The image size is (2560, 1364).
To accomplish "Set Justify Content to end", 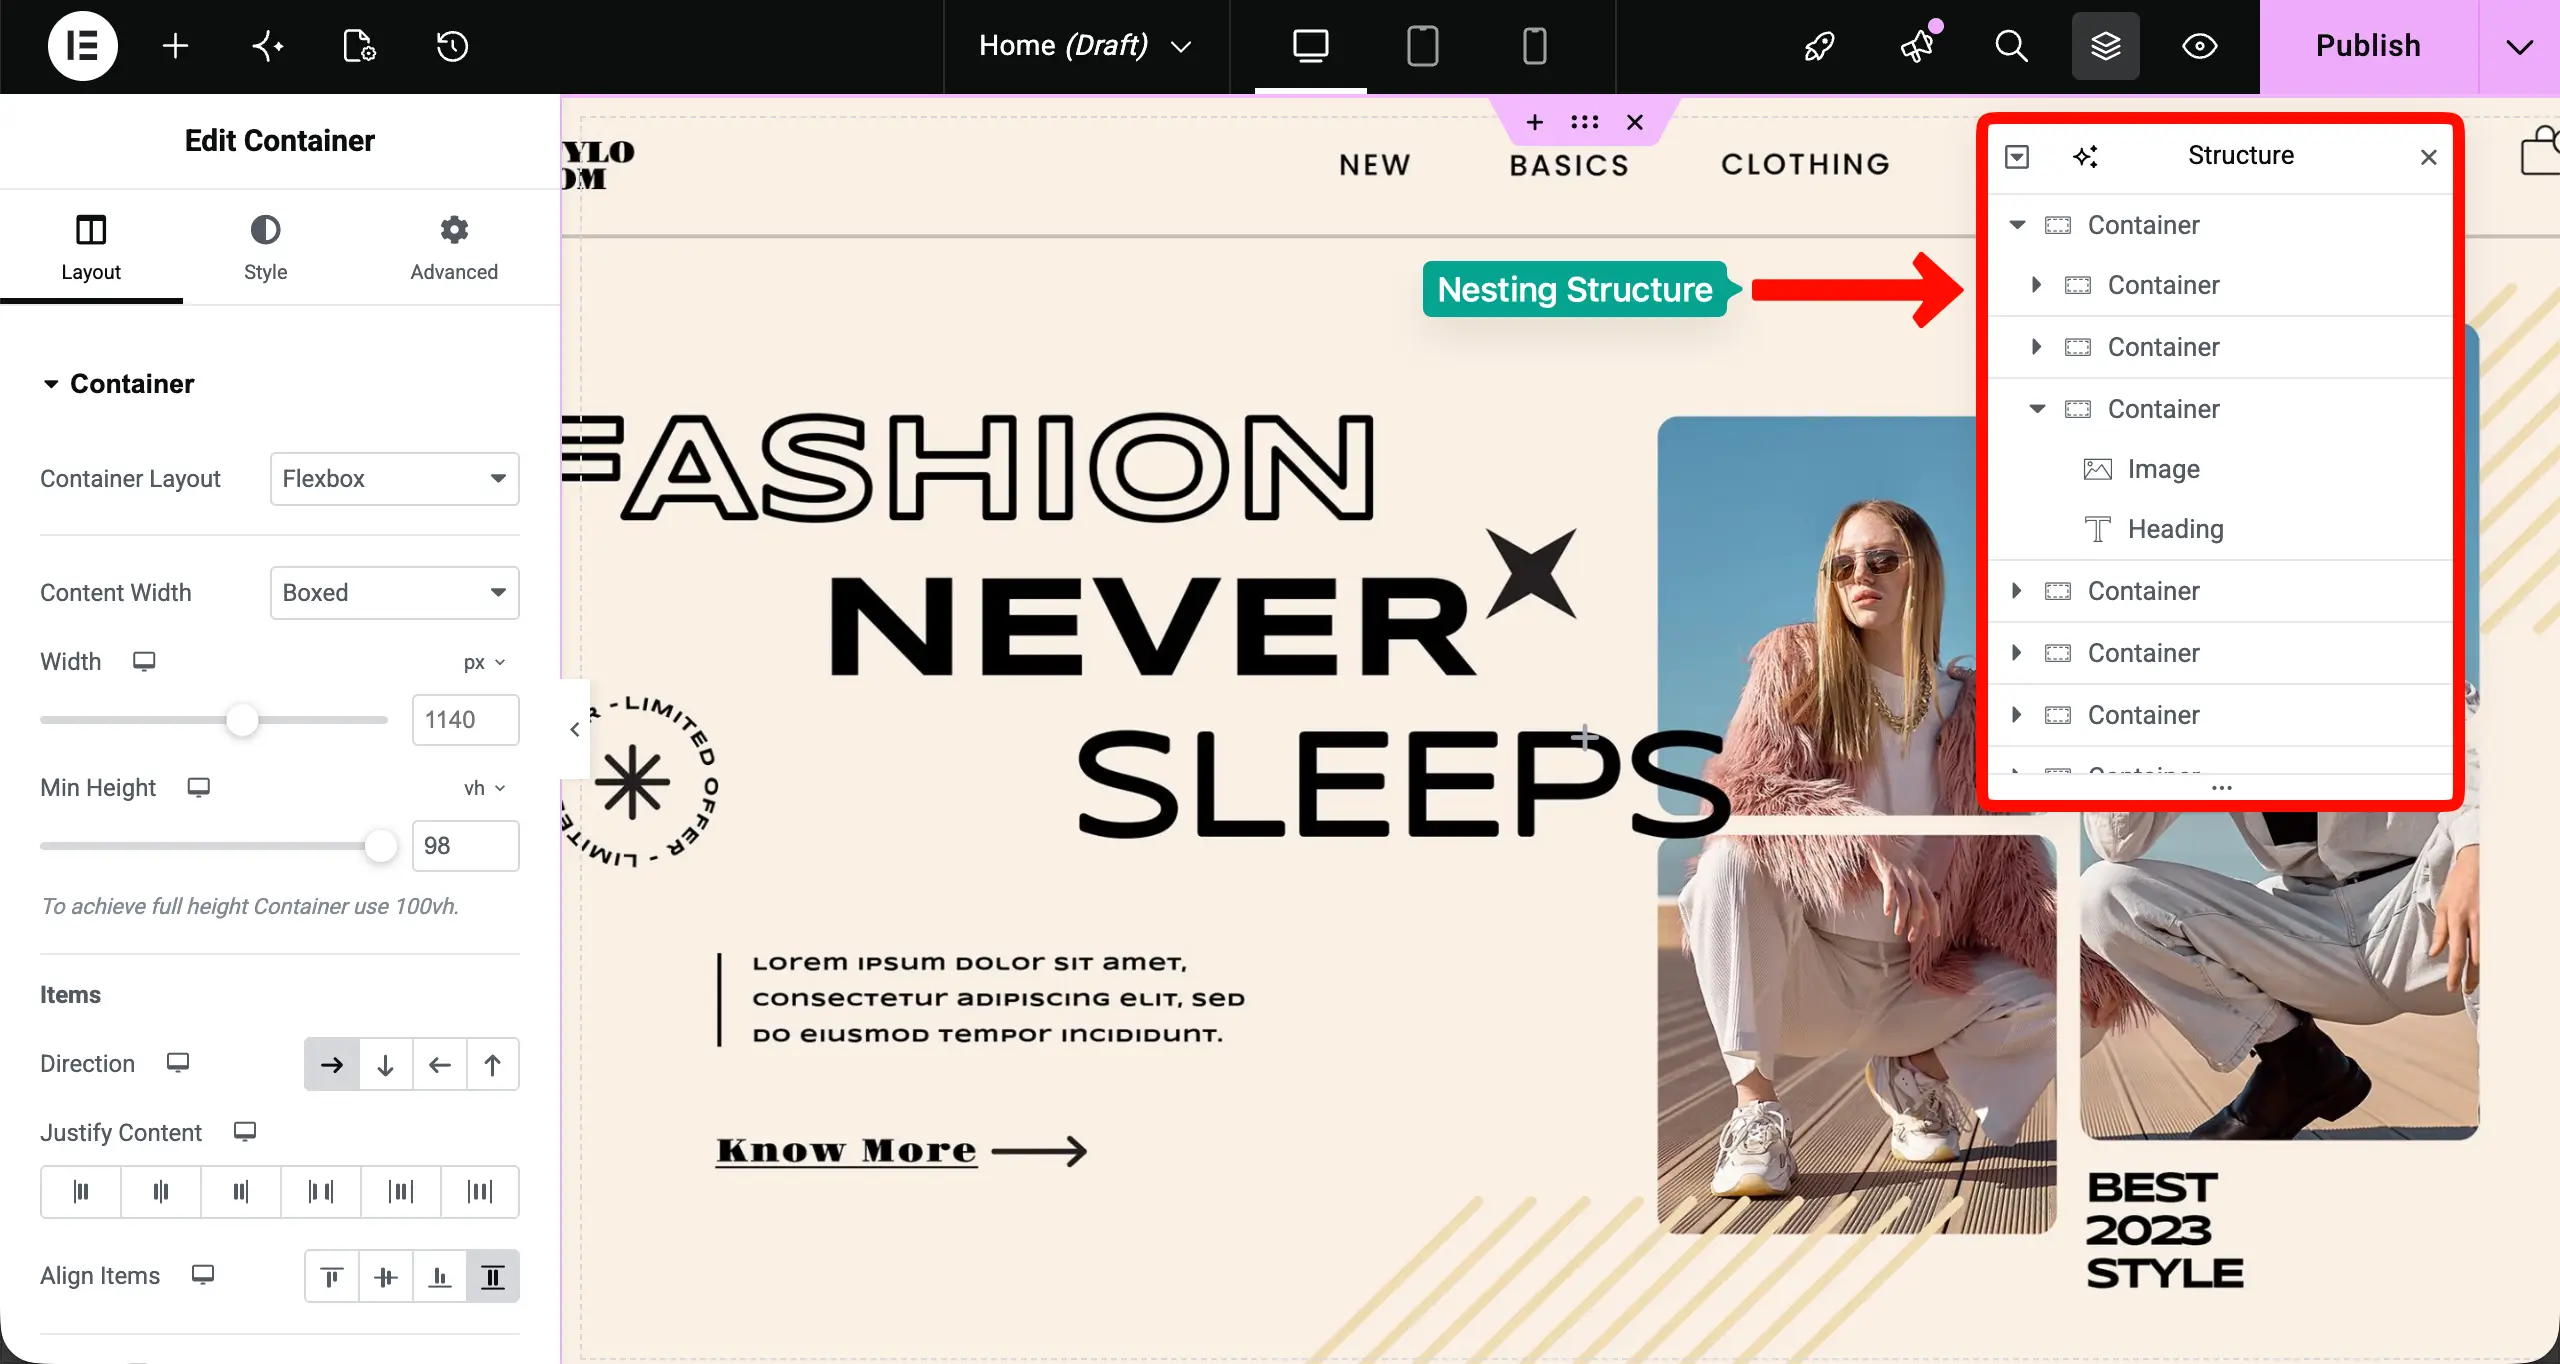I will pos(241,1191).
